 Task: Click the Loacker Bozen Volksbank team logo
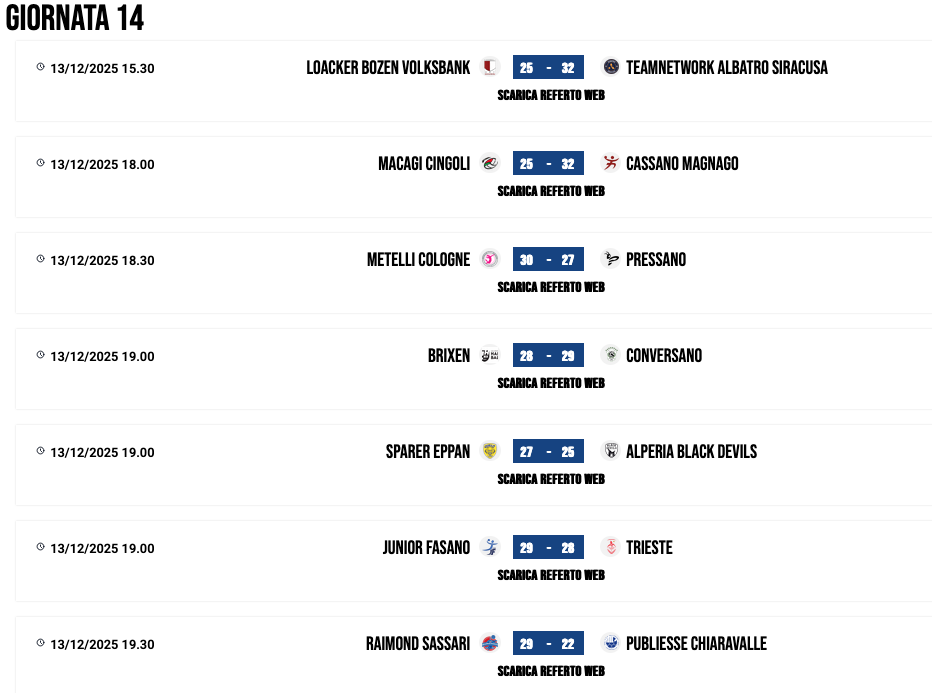tap(490, 67)
